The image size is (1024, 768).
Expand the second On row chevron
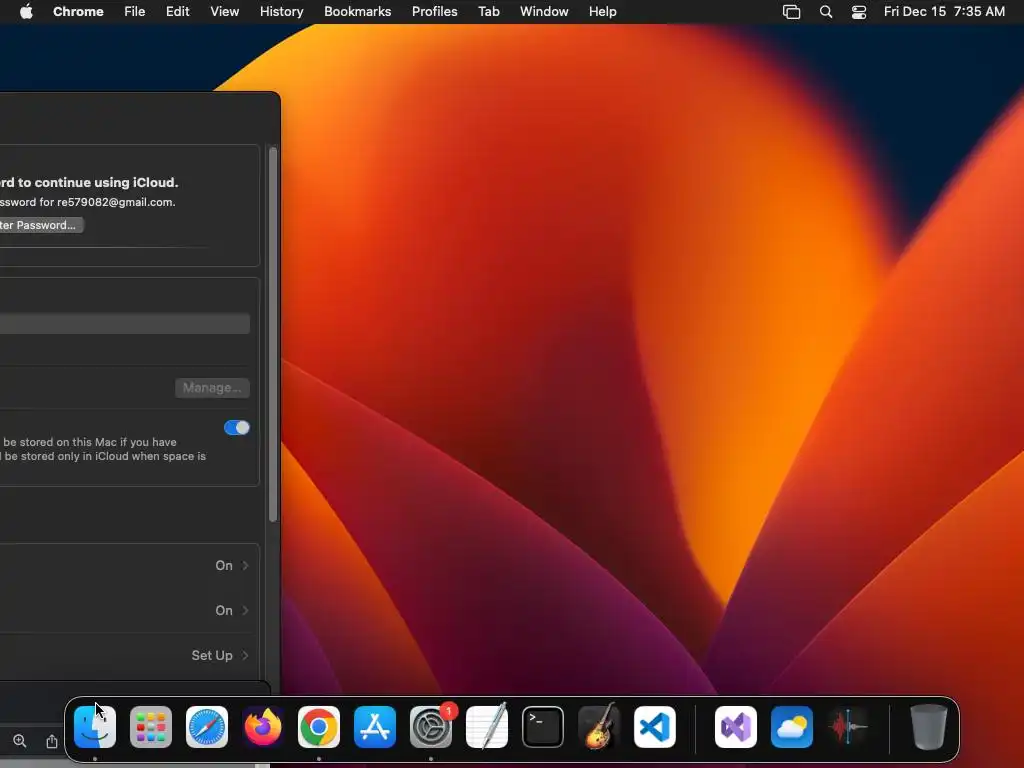point(246,611)
